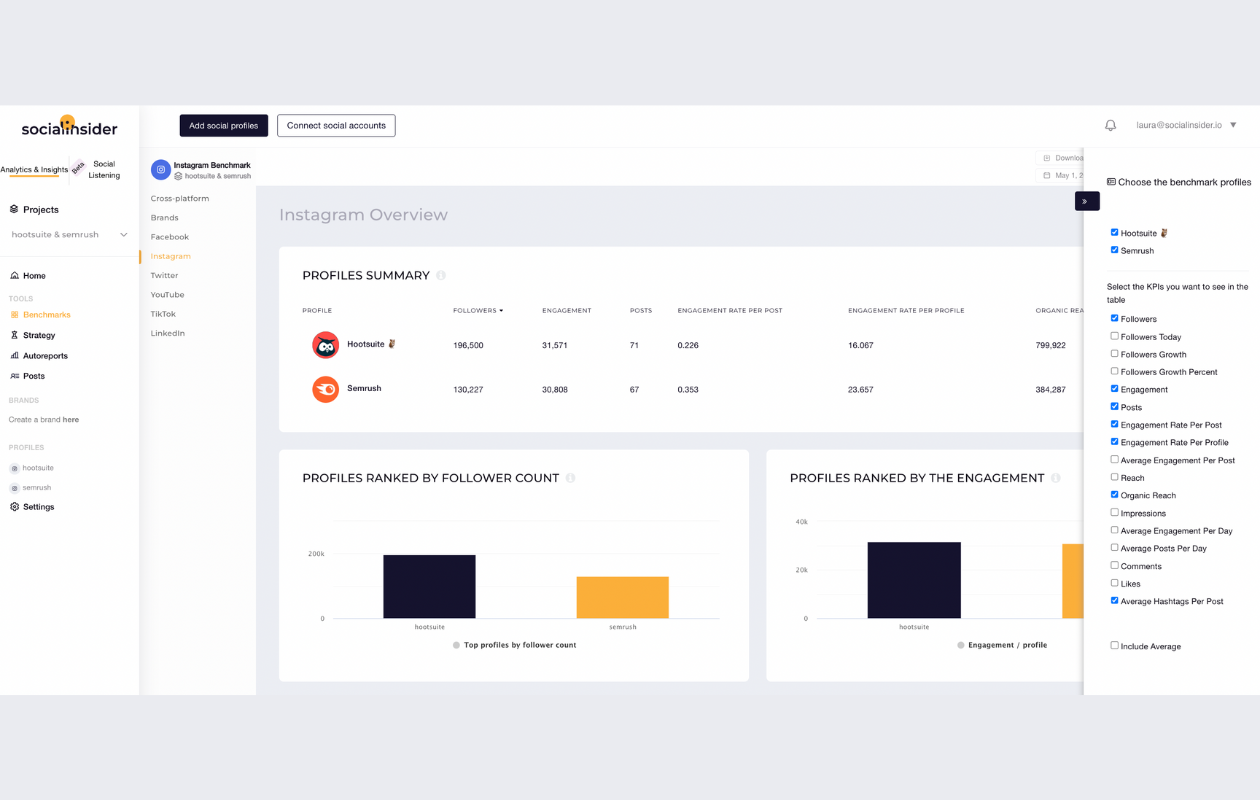The image size is (1260, 800).
Task: Click the dark hootsuite follower count bar
Action: pyautogui.click(x=429, y=586)
